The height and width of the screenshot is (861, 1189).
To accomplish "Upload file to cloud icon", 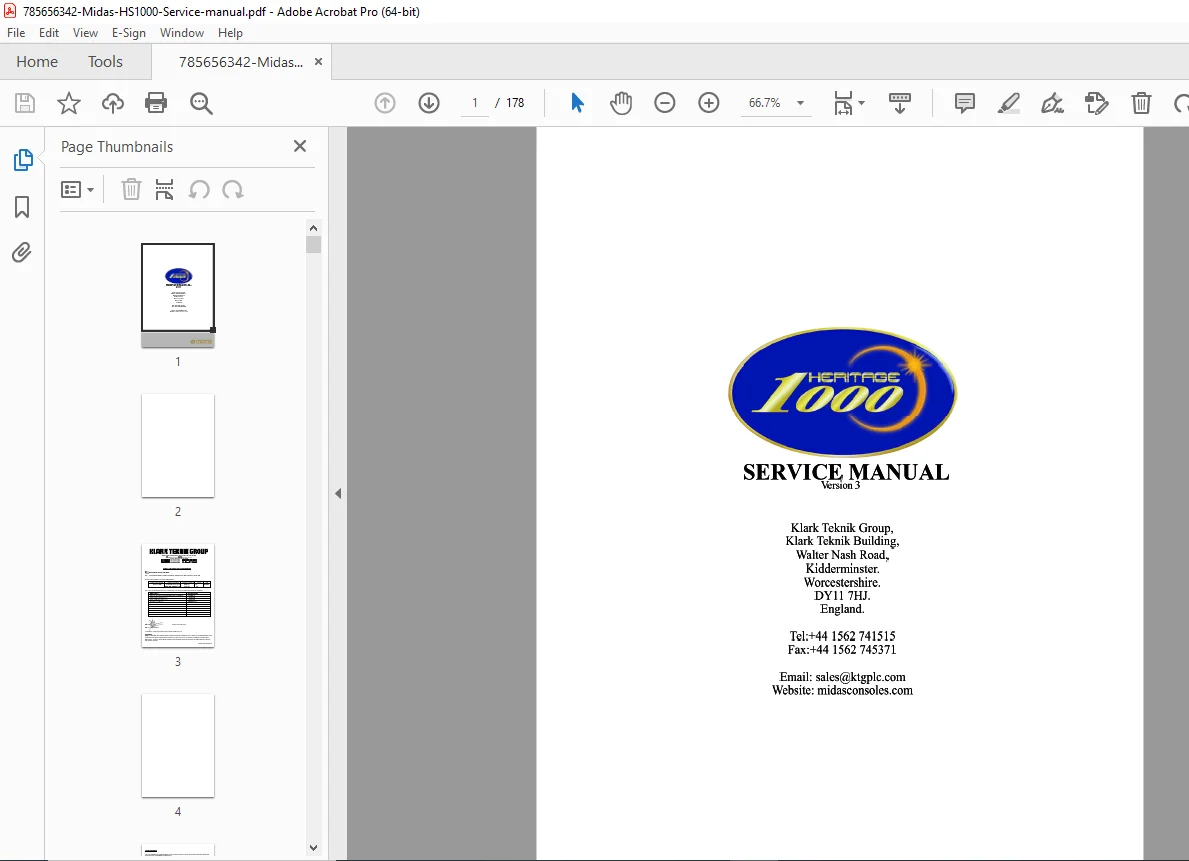I will (x=112, y=102).
